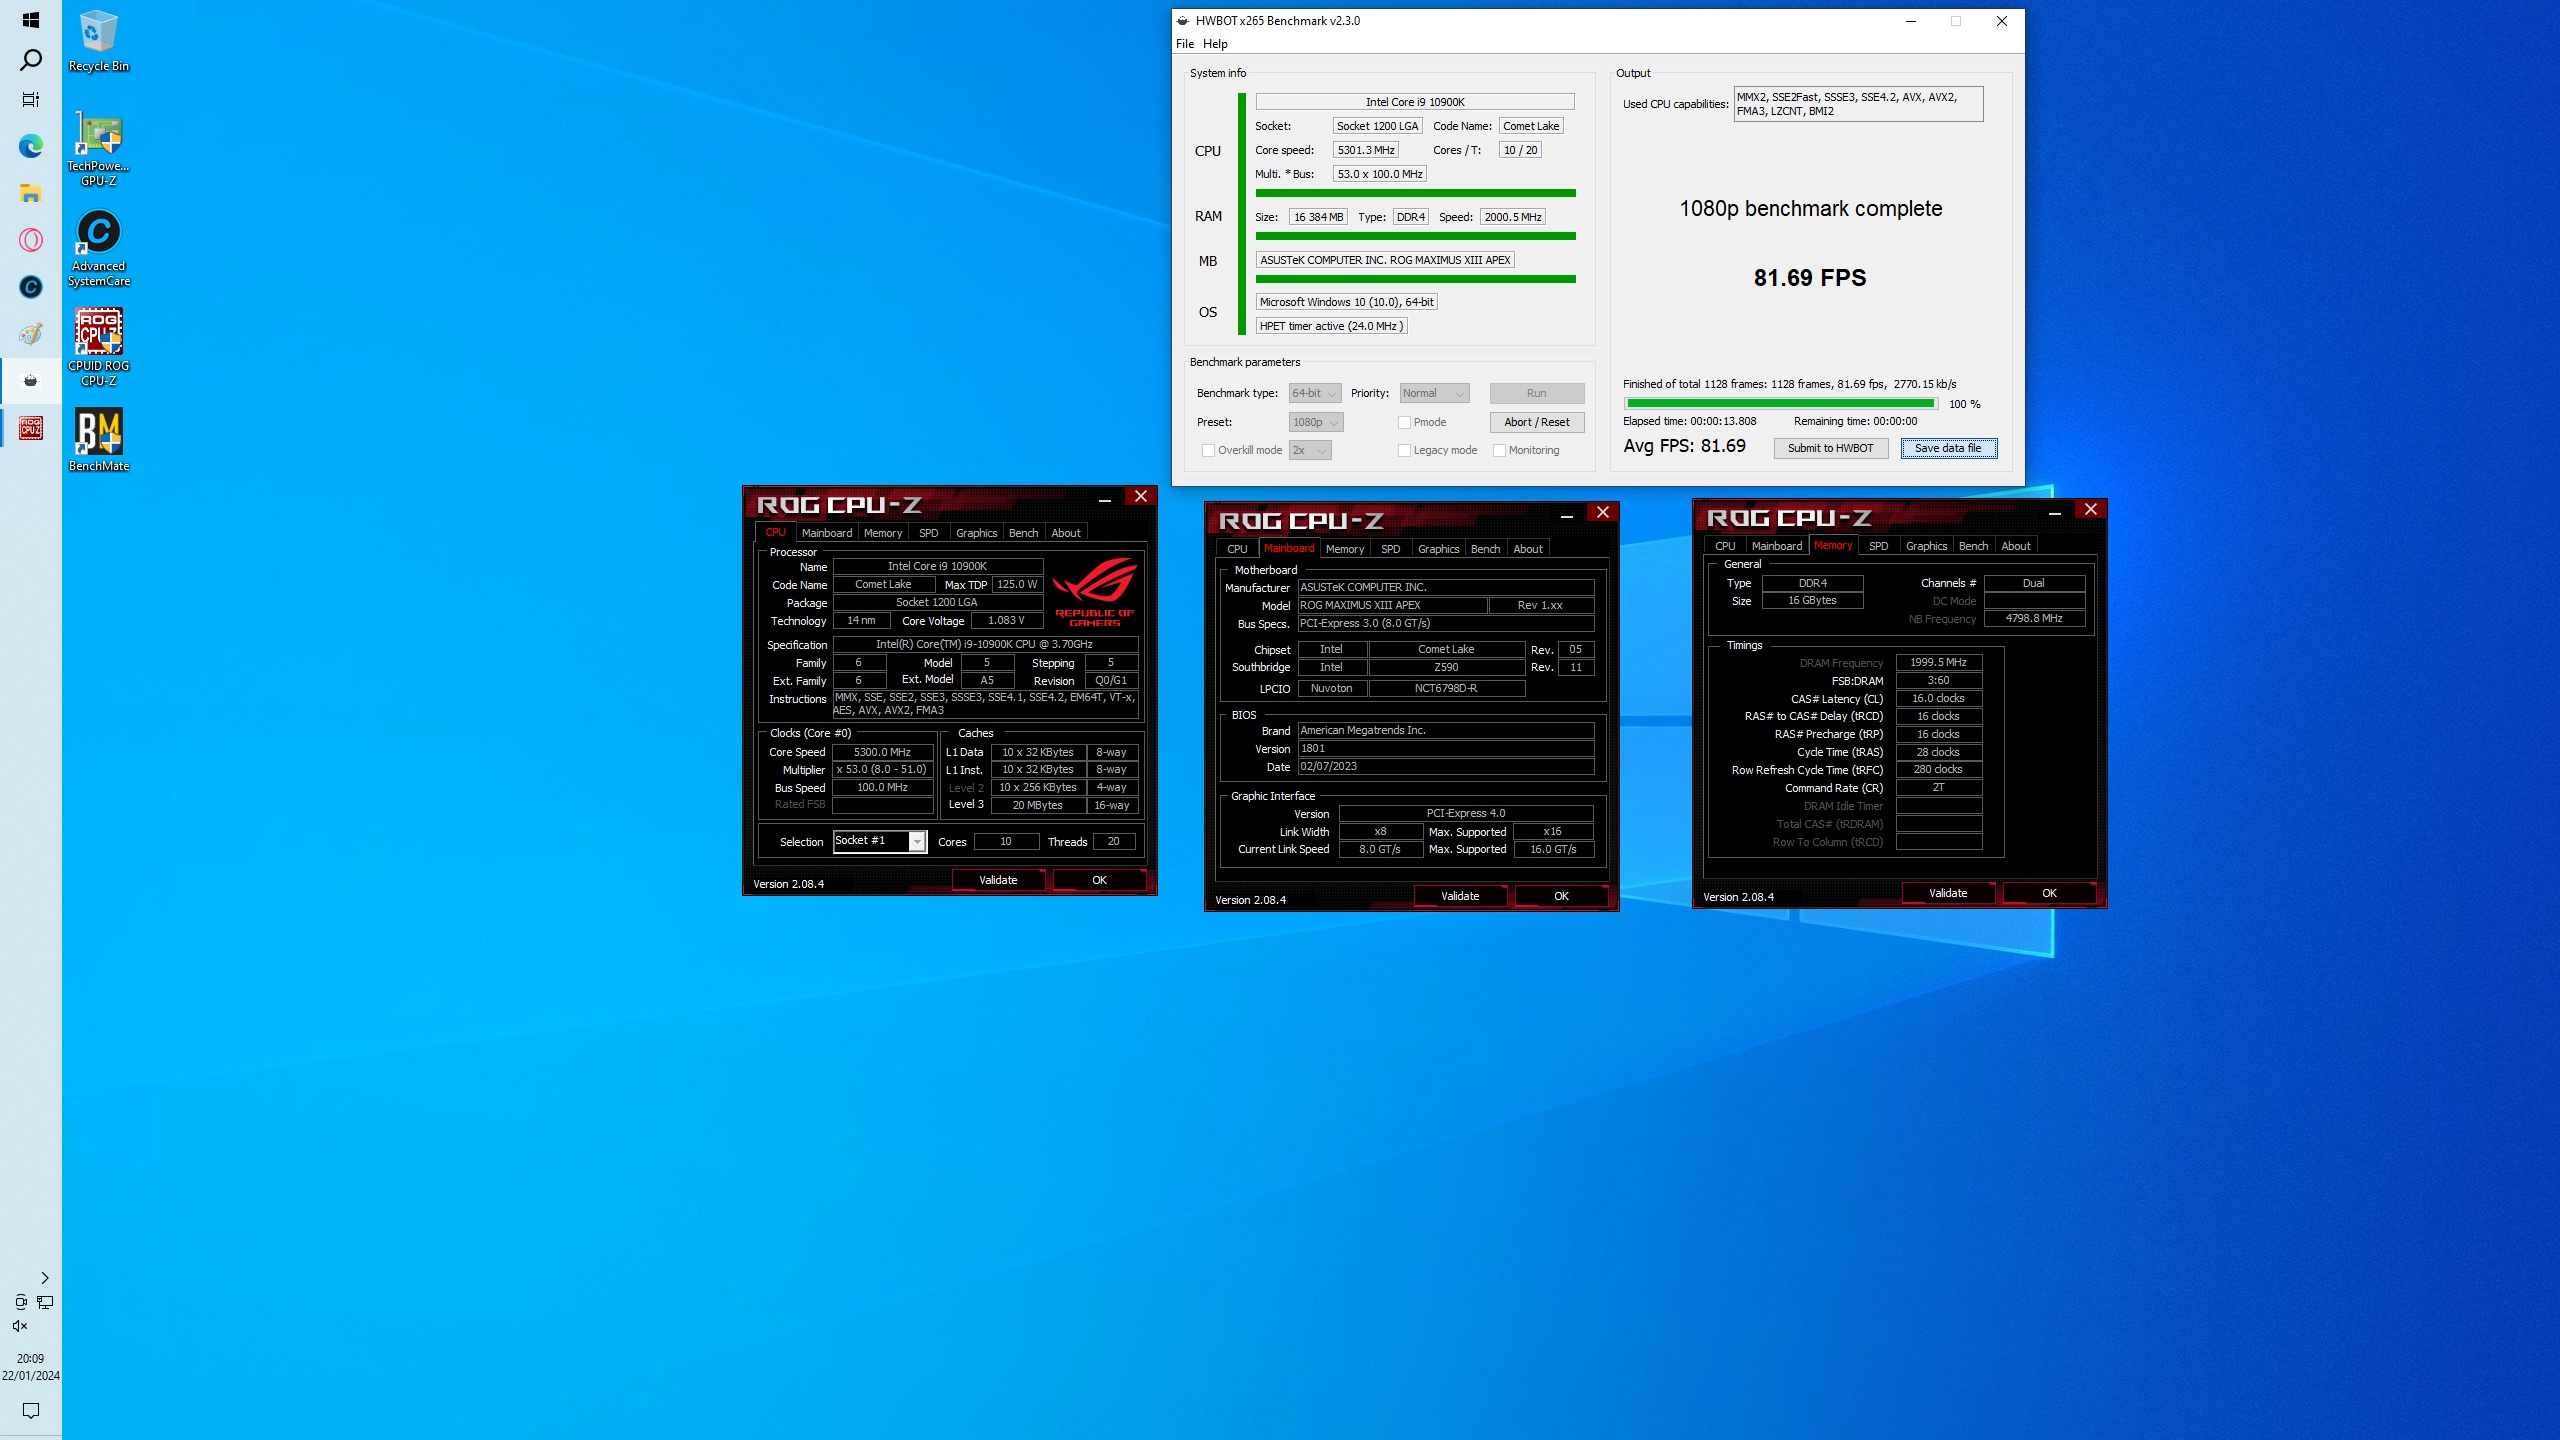Select CPUID ROG CPU-Z desktop shortcut
2560x1440 pixels.
coord(98,347)
